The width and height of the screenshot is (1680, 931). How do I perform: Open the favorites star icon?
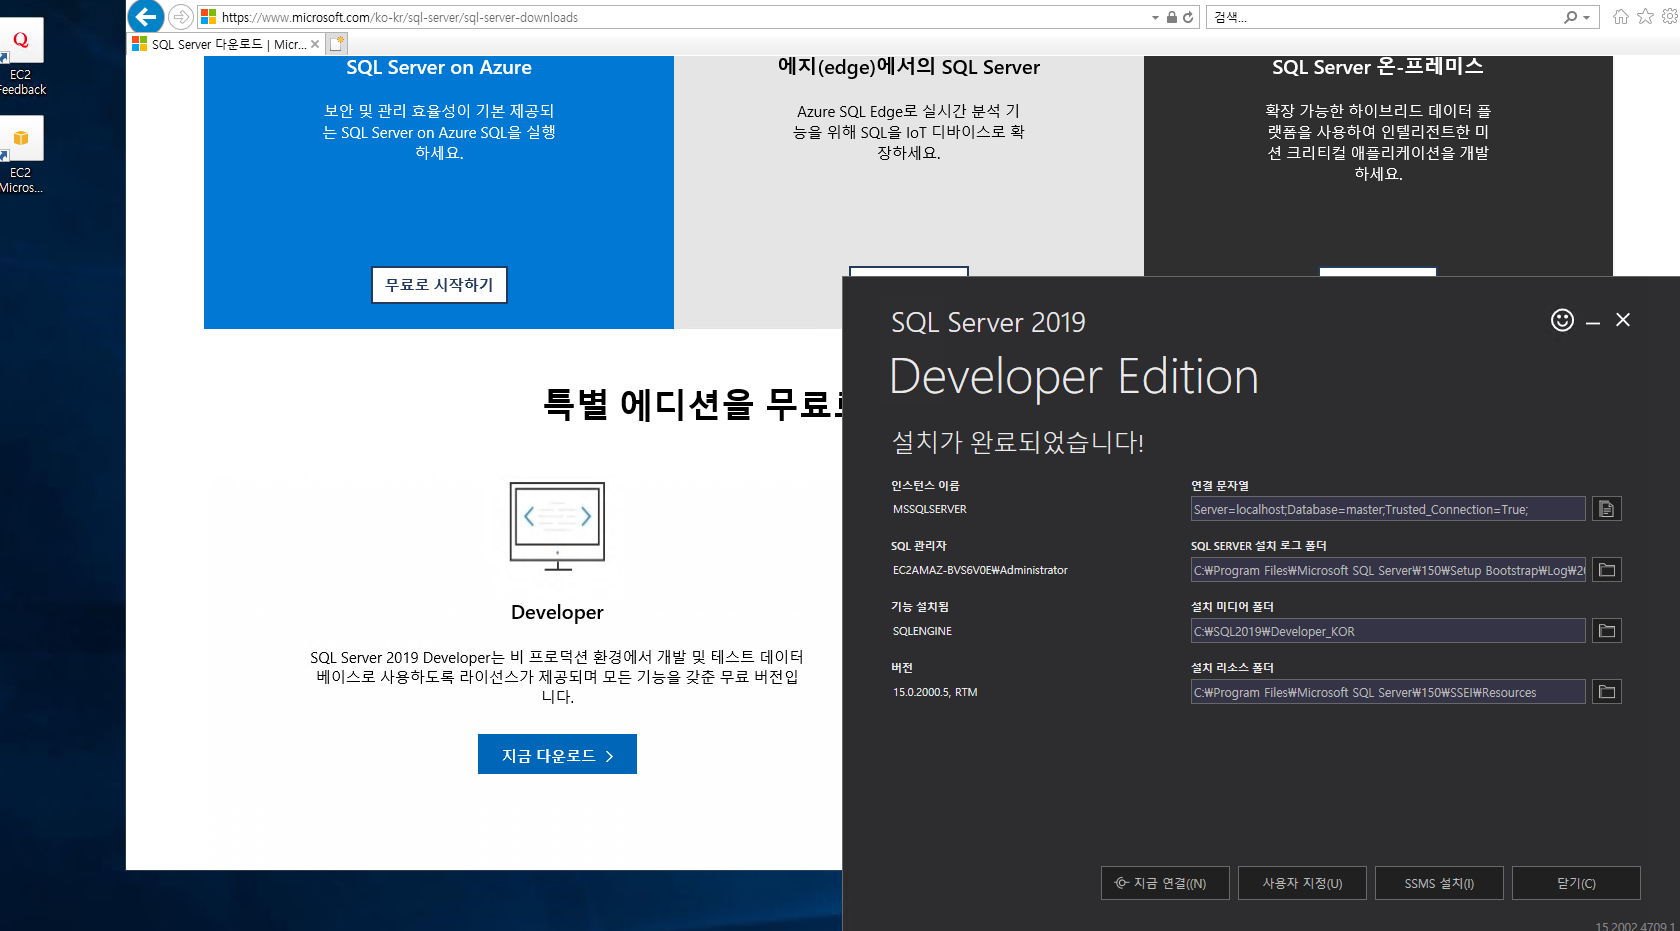(1645, 16)
